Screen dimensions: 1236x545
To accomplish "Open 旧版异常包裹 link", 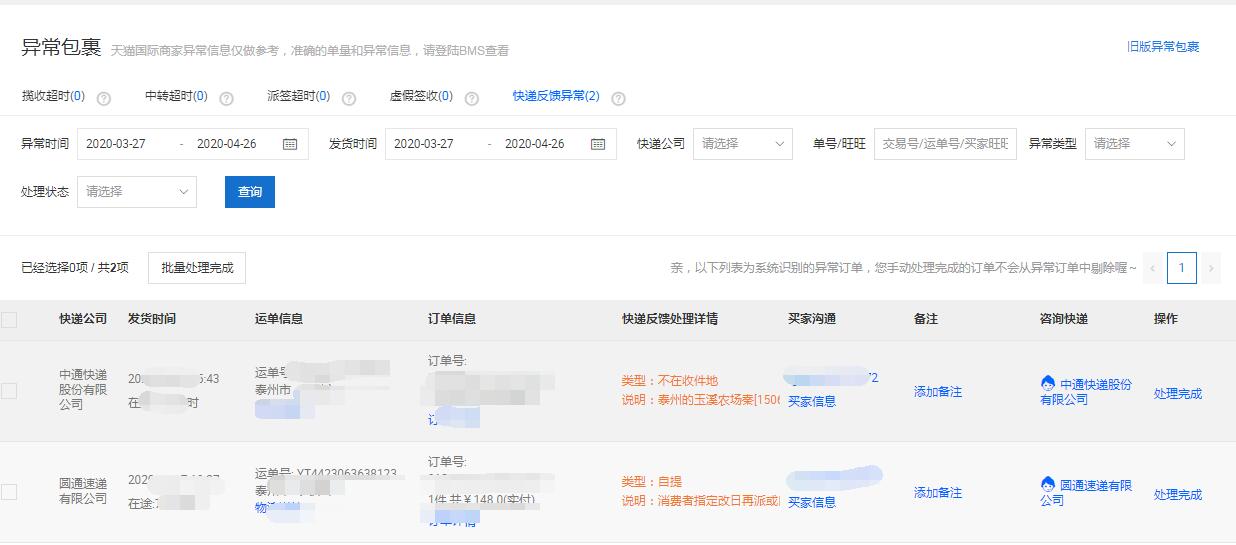I will [1163, 47].
